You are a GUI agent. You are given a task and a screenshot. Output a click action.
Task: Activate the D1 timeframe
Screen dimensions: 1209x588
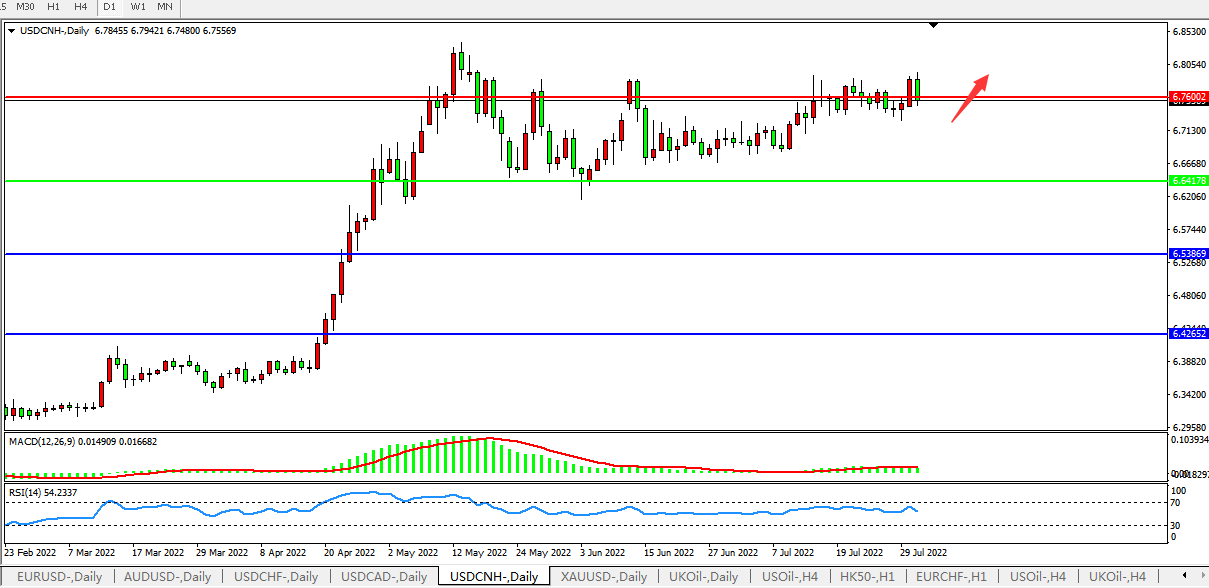tap(110, 7)
